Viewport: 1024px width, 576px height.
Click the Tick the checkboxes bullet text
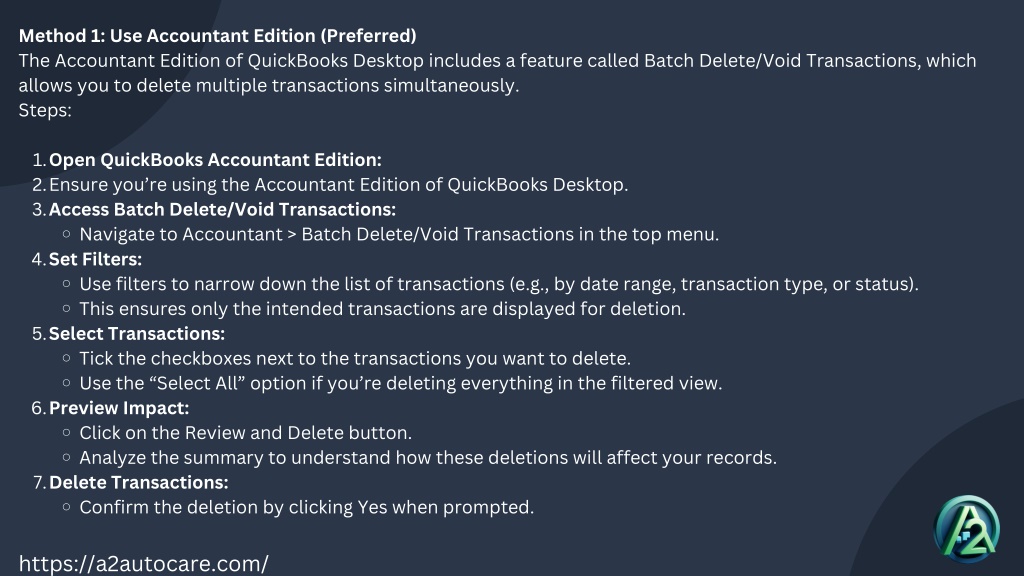coord(355,359)
